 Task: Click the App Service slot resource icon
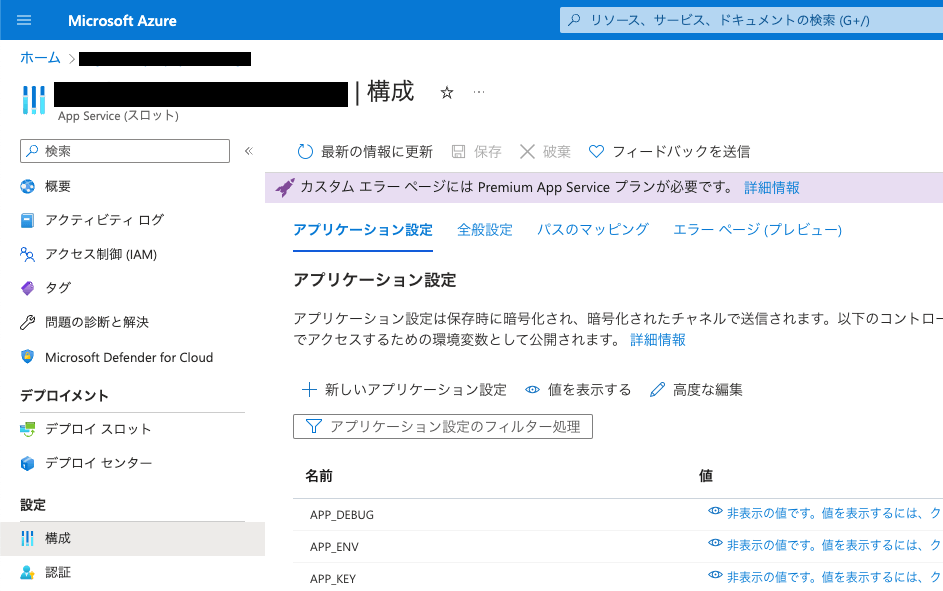pyautogui.click(x=34, y=100)
